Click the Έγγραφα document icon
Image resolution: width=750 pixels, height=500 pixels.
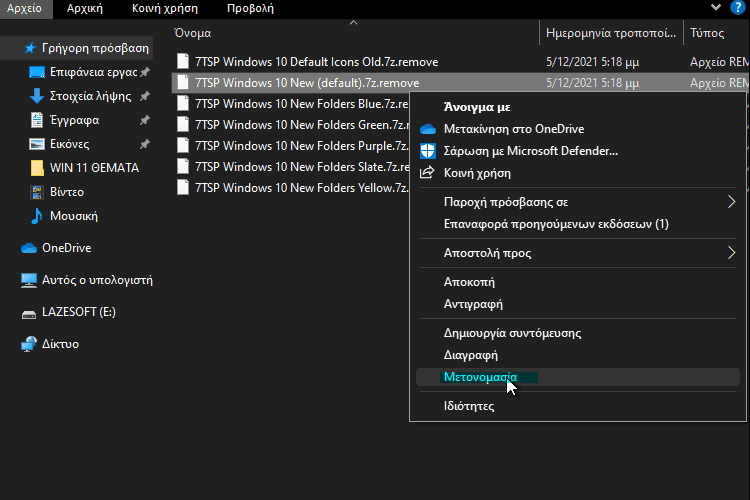click(37, 120)
